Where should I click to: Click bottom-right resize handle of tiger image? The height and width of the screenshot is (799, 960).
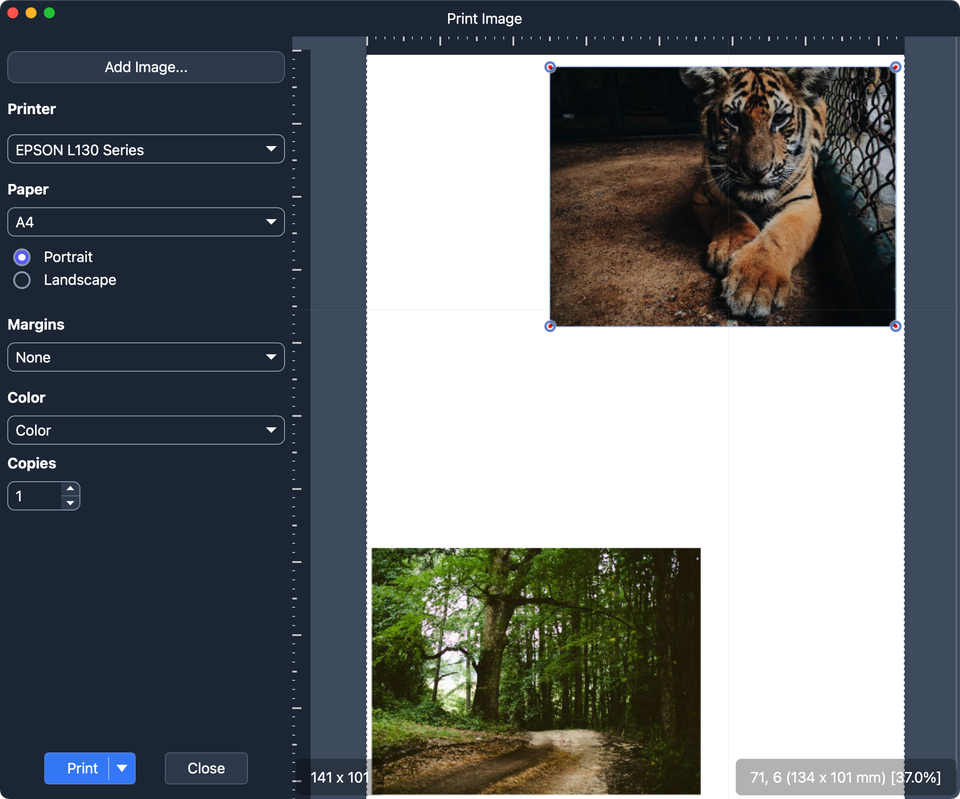coord(895,326)
